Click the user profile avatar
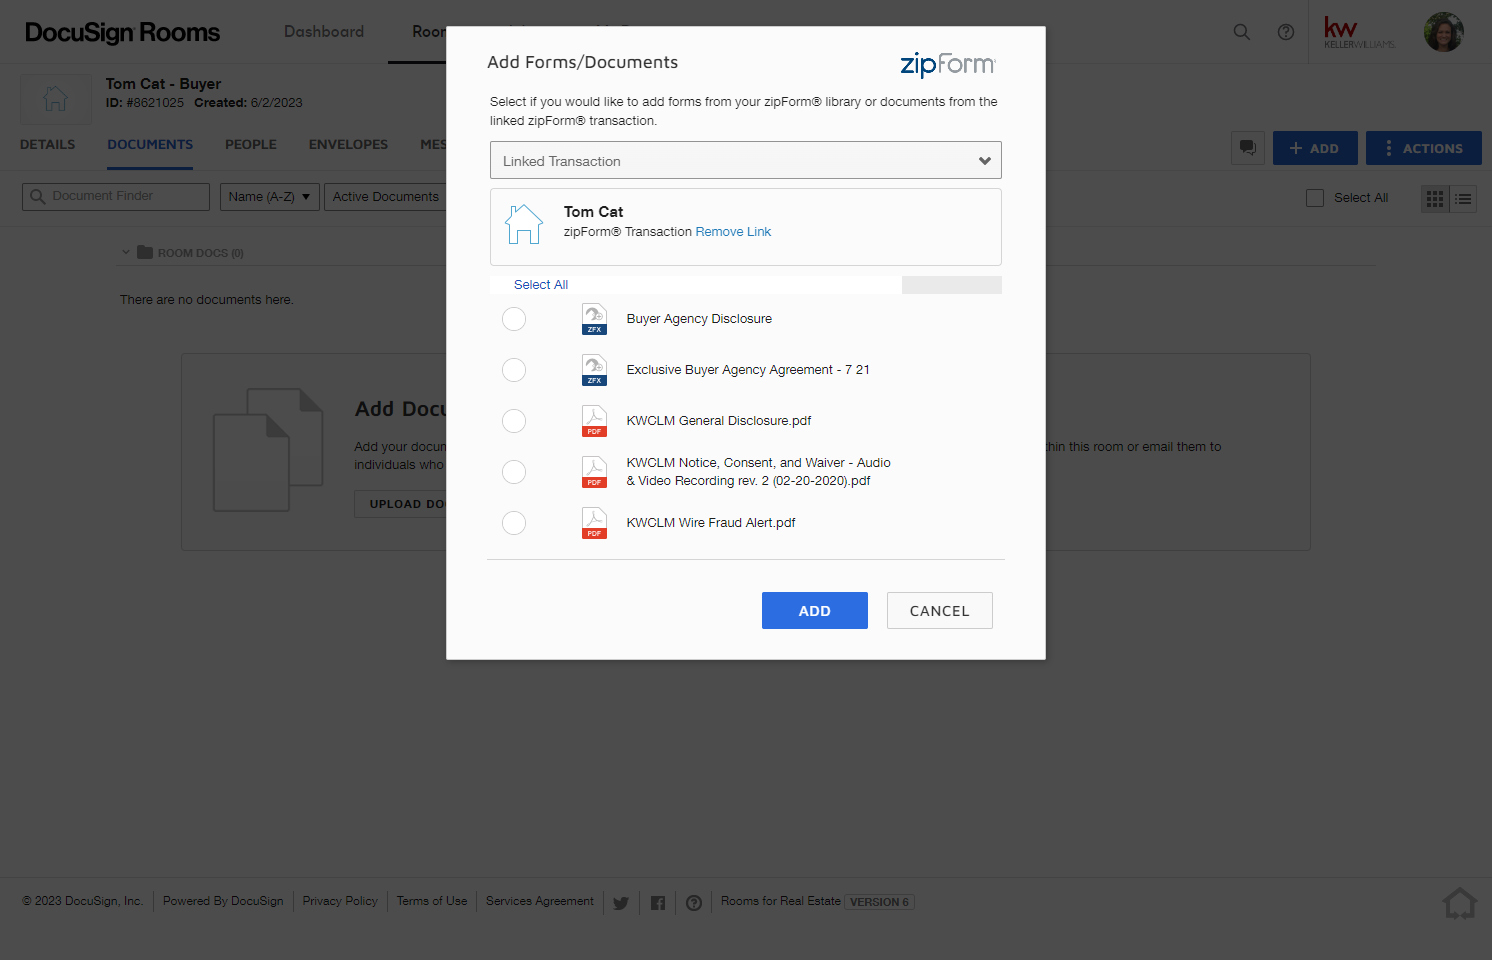This screenshot has width=1492, height=960. coord(1443,32)
